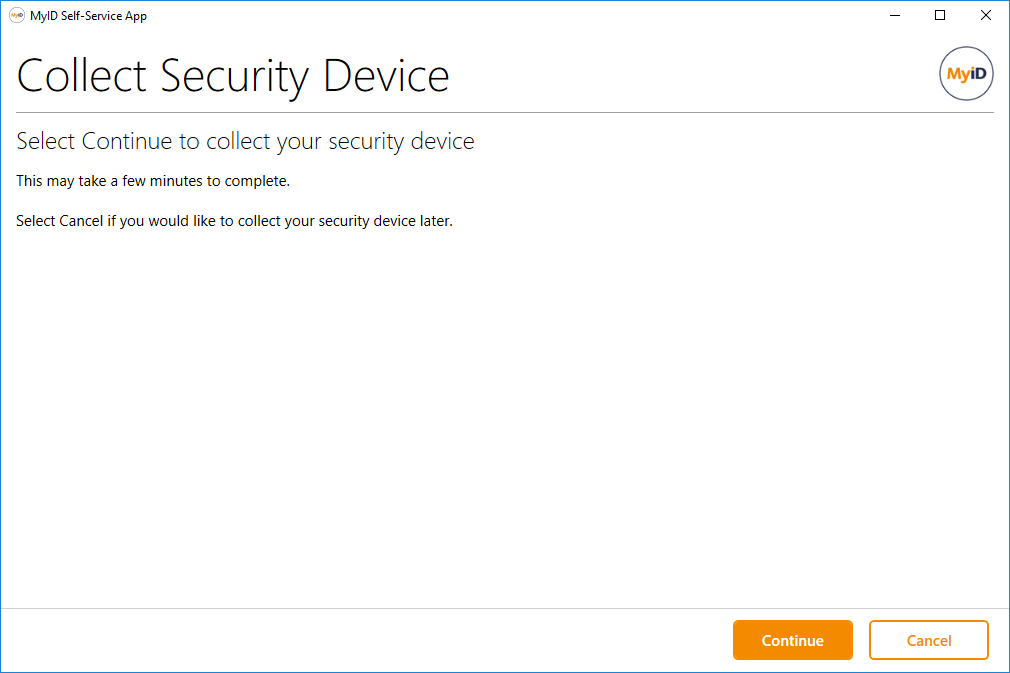The height and width of the screenshot is (673, 1010).
Task: Click the MyID icon in the title bar
Action: [x=17, y=16]
